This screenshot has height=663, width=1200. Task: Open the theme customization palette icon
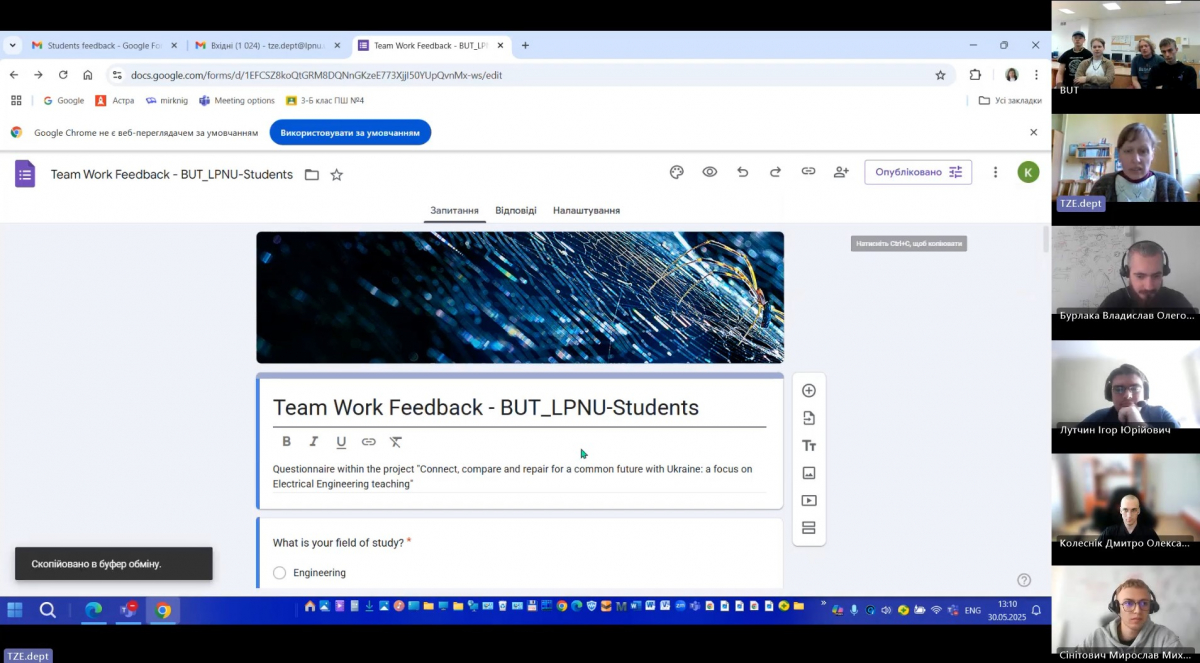click(676, 172)
